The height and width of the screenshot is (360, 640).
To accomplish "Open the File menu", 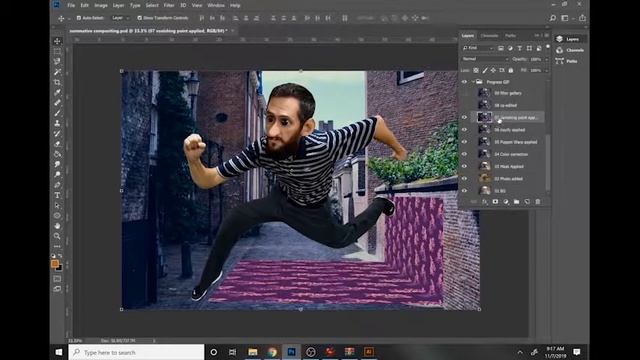I will pyautogui.click(x=71, y=5).
